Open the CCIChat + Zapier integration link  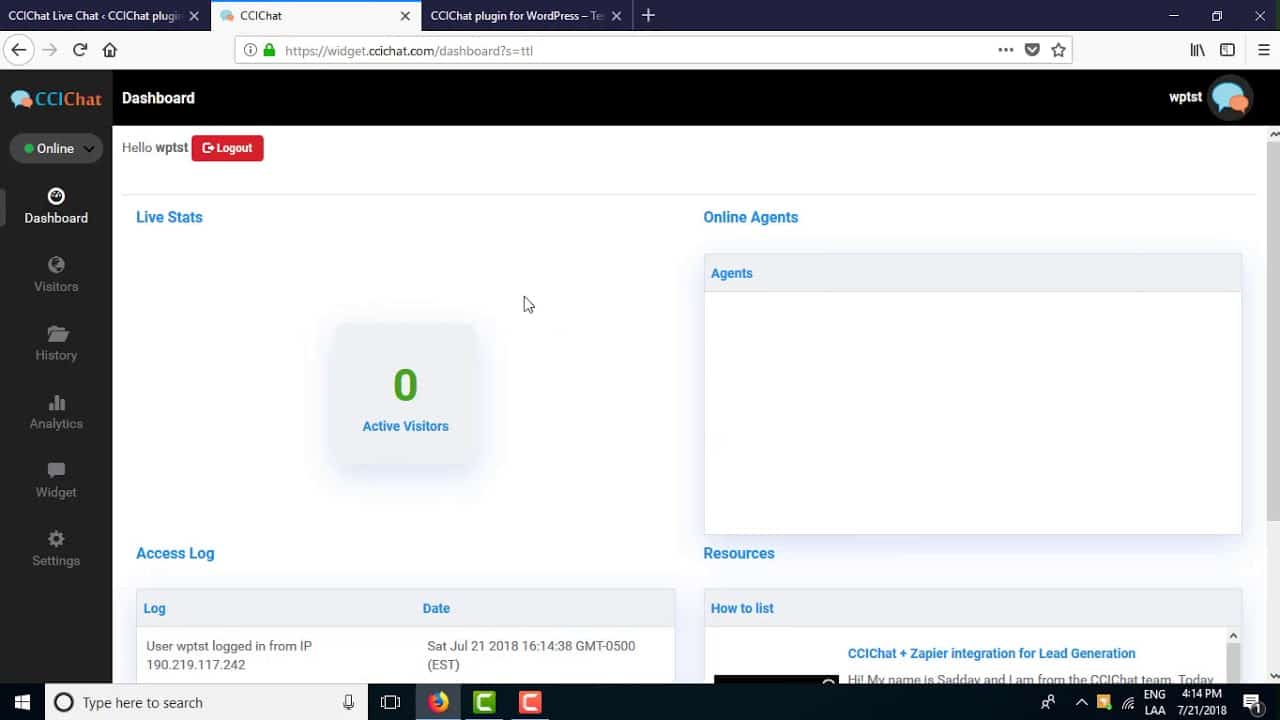(991, 653)
